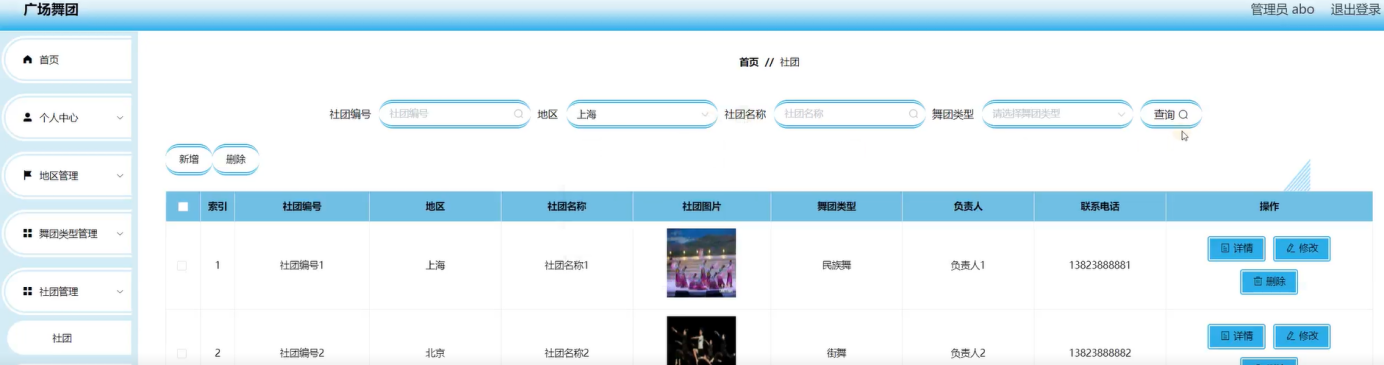The width and height of the screenshot is (1384, 365).
Task: Click the detail icon in row 1's 详情 button
Action: tap(1225, 249)
